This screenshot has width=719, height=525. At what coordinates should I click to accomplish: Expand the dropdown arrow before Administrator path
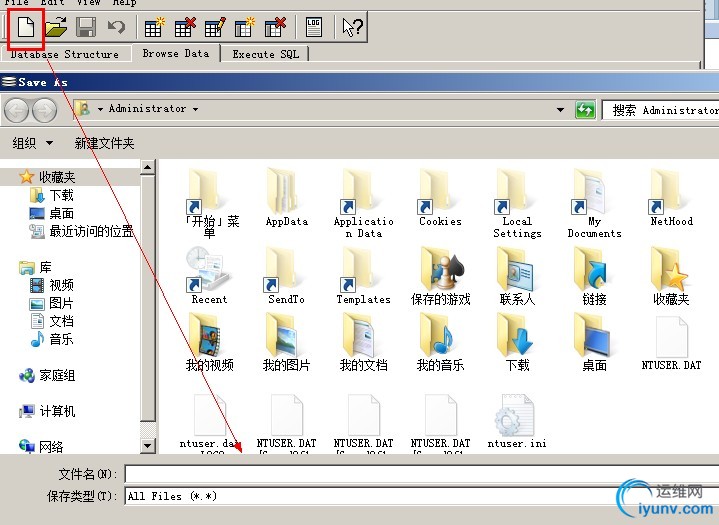pyautogui.click(x=100, y=109)
